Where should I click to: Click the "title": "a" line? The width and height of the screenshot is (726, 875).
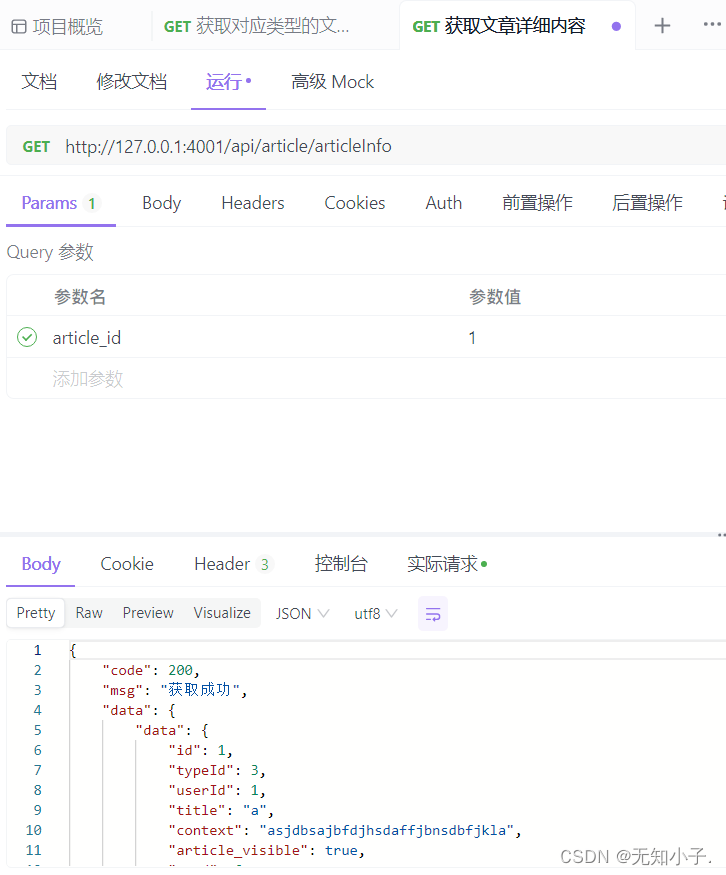(x=221, y=810)
